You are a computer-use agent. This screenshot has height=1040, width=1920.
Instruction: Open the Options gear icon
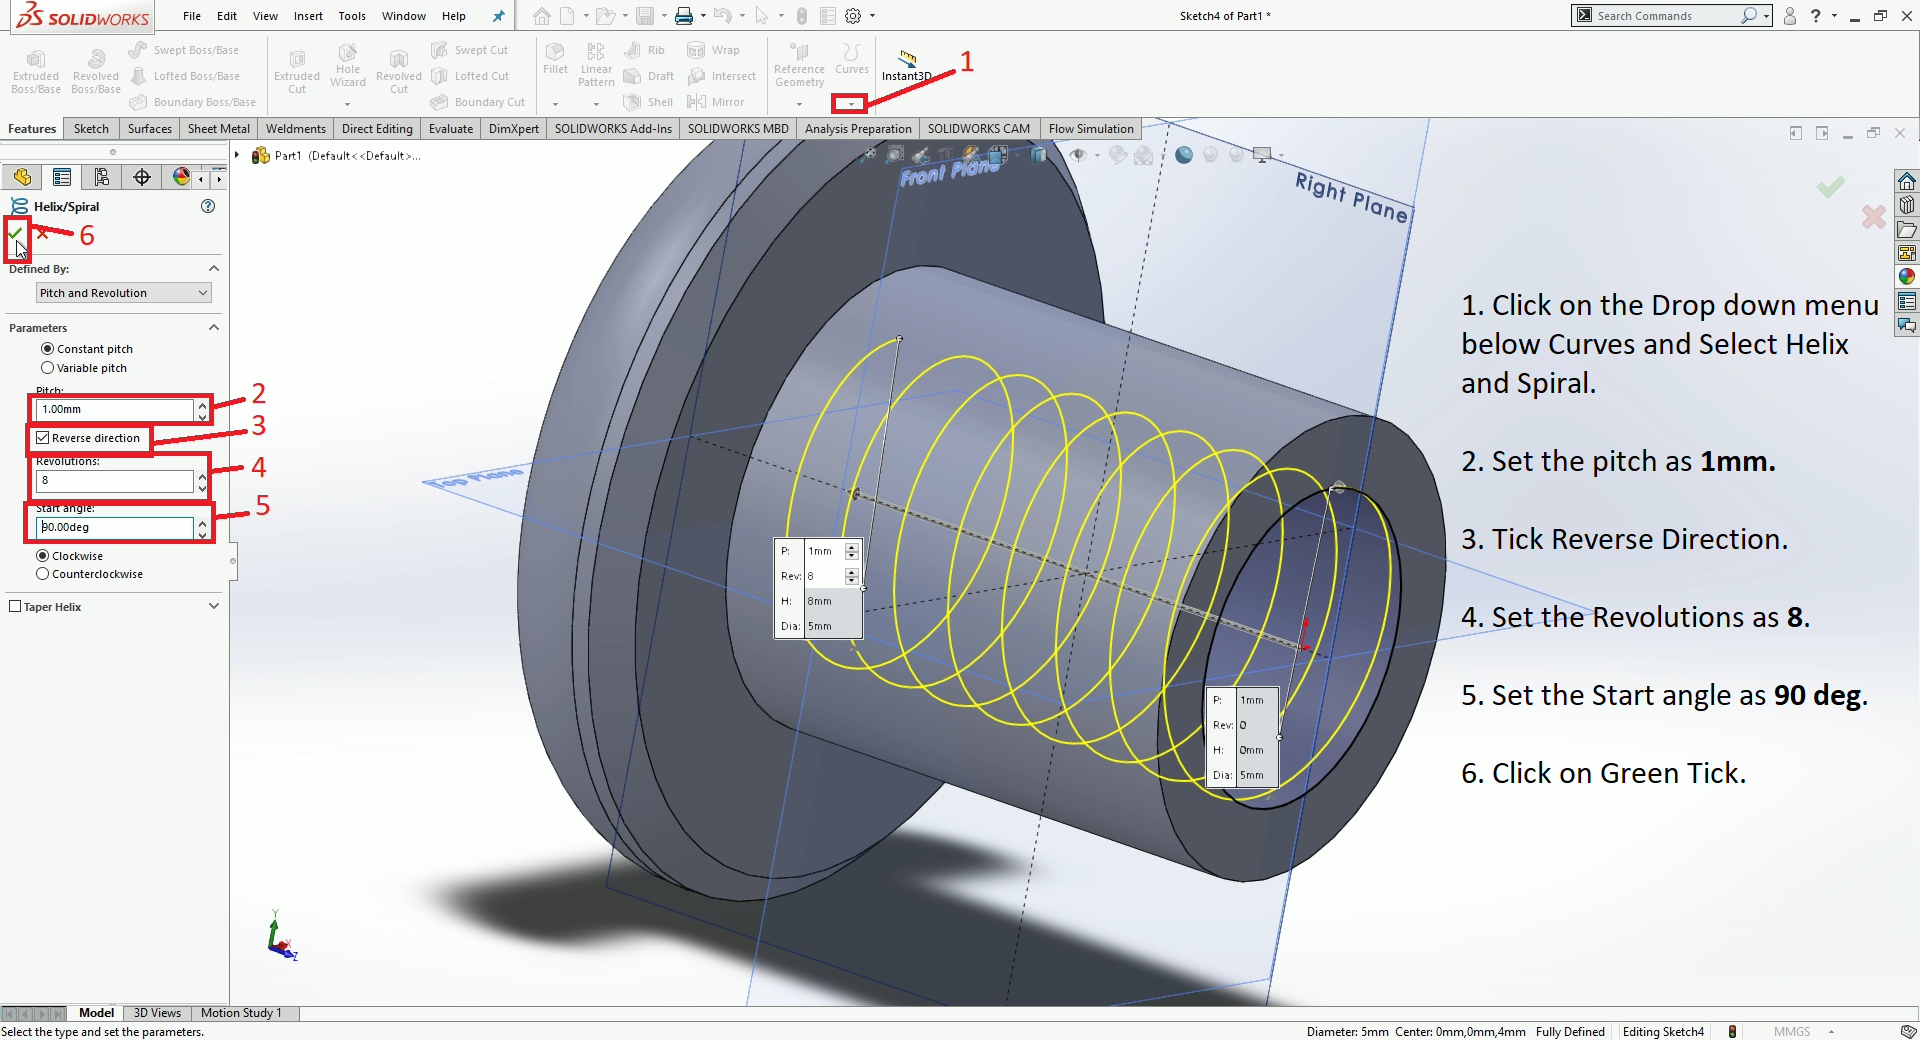[853, 16]
